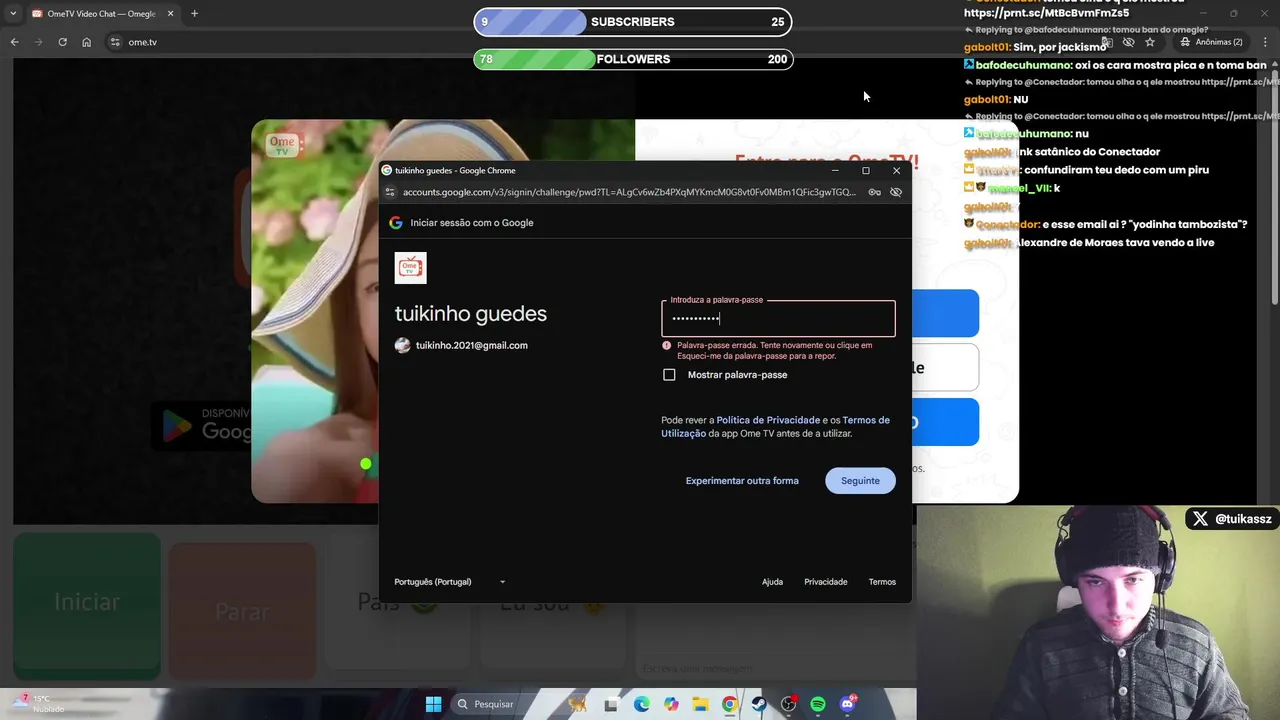
Task: Bookmark this page with the star icon
Action: tap(1150, 42)
